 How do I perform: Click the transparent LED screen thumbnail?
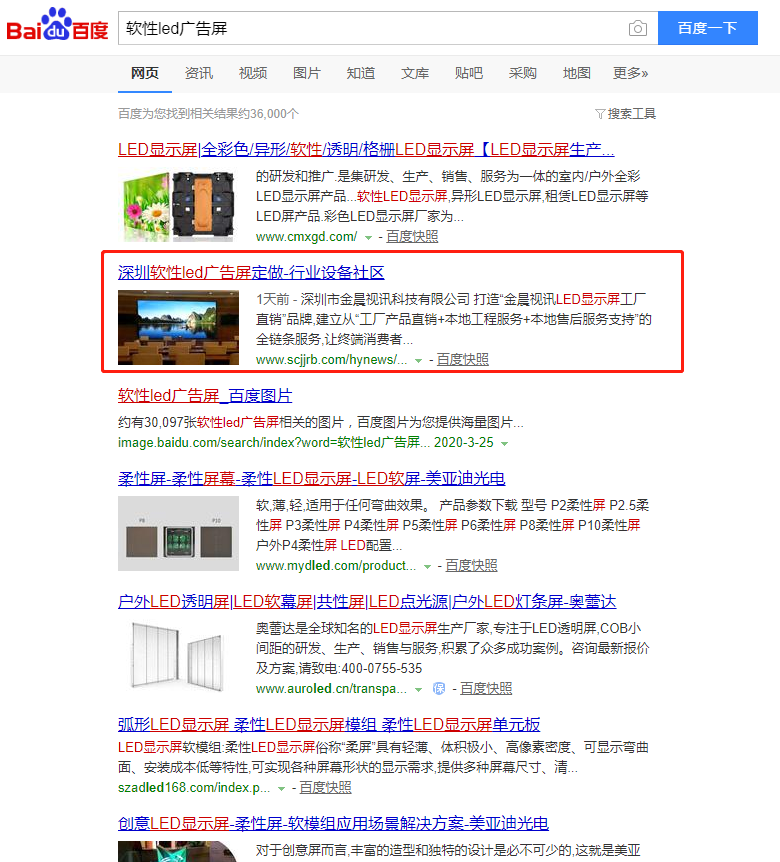tap(178, 656)
